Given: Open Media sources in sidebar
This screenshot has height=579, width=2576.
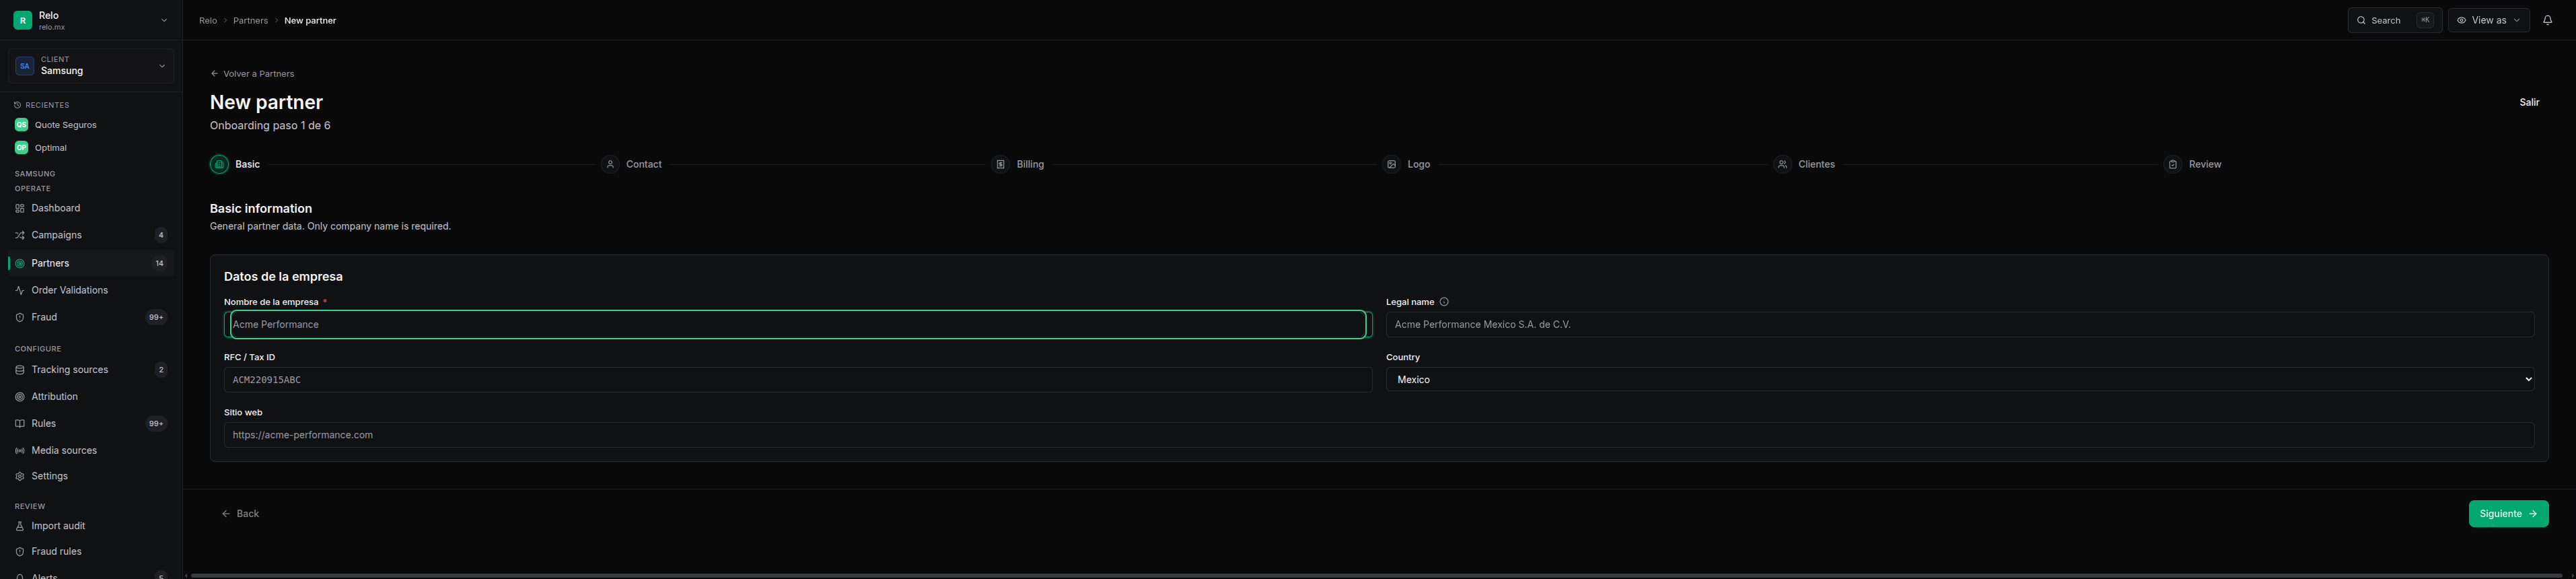Looking at the screenshot, I should click(91, 451).
